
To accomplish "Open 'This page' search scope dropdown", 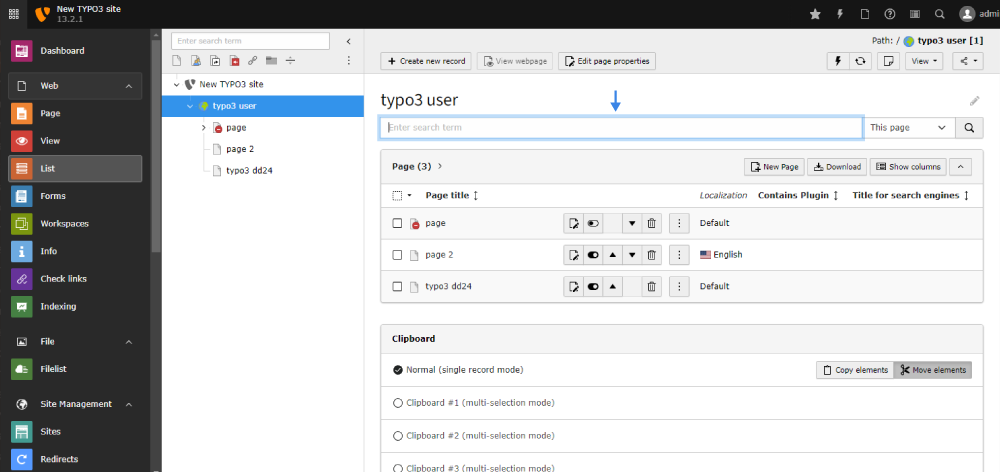I will point(909,128).
